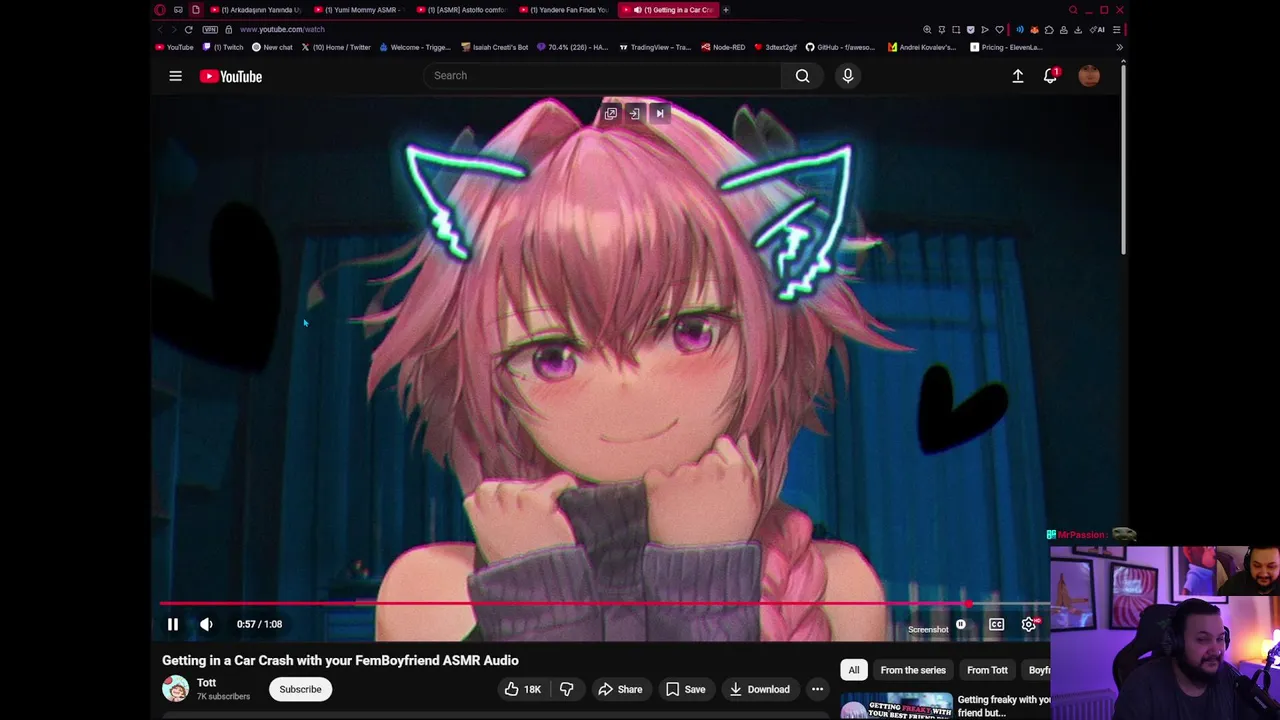The width and height of the screenshot is (1280, 720).
Task: Open browser easy setup menu icon
Action: click(x=1116, y=29)
